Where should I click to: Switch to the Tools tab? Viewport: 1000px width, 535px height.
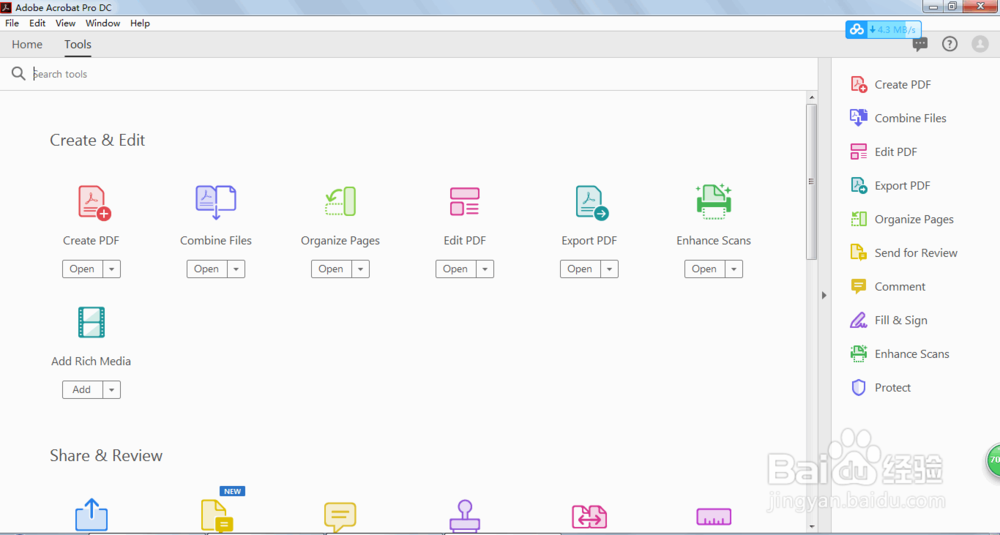[78, 45]
